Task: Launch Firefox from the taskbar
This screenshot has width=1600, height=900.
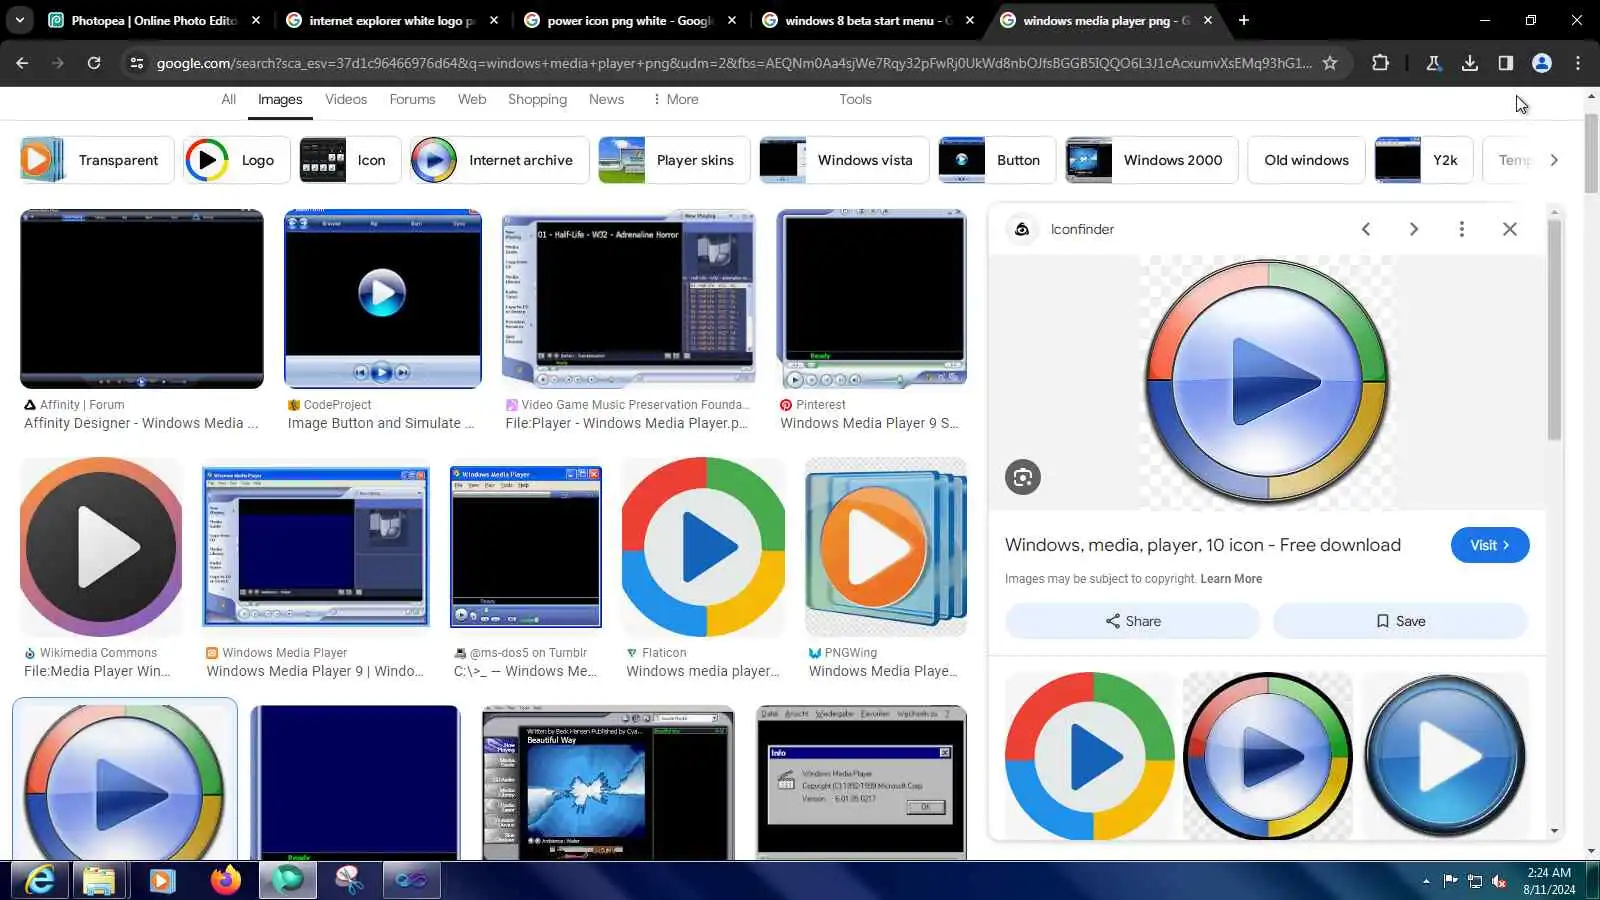Action: pos(225,880)
